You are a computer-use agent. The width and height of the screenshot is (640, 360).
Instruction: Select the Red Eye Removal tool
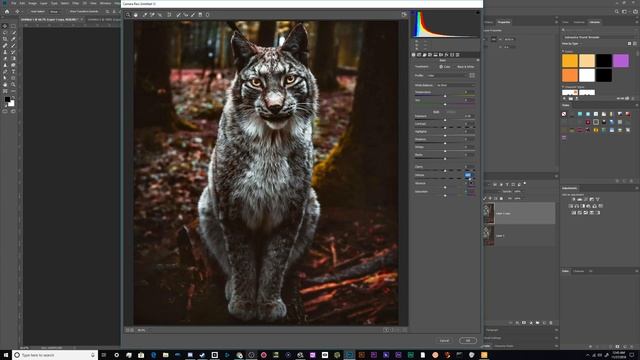click(x=186, y=15)
